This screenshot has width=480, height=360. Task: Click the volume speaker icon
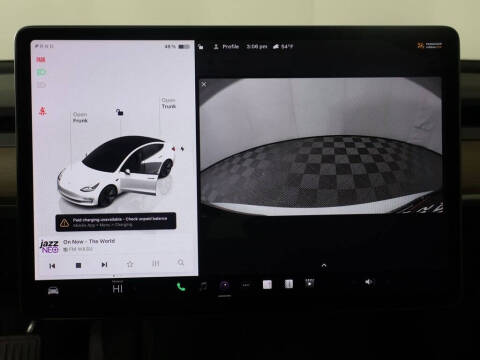368,282
